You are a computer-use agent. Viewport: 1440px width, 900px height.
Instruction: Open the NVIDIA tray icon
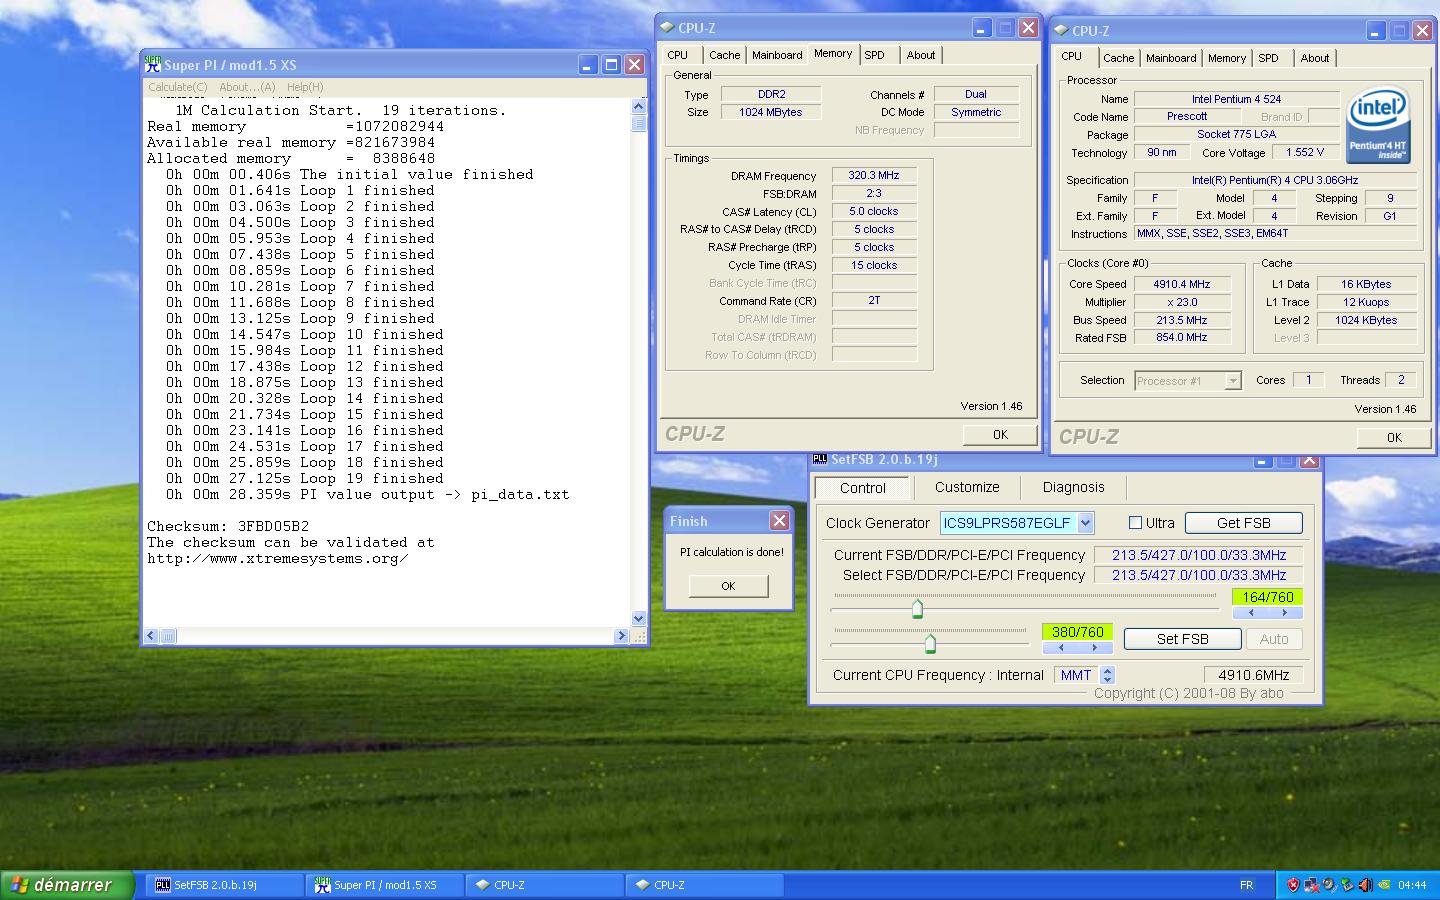pos(1384,885)
